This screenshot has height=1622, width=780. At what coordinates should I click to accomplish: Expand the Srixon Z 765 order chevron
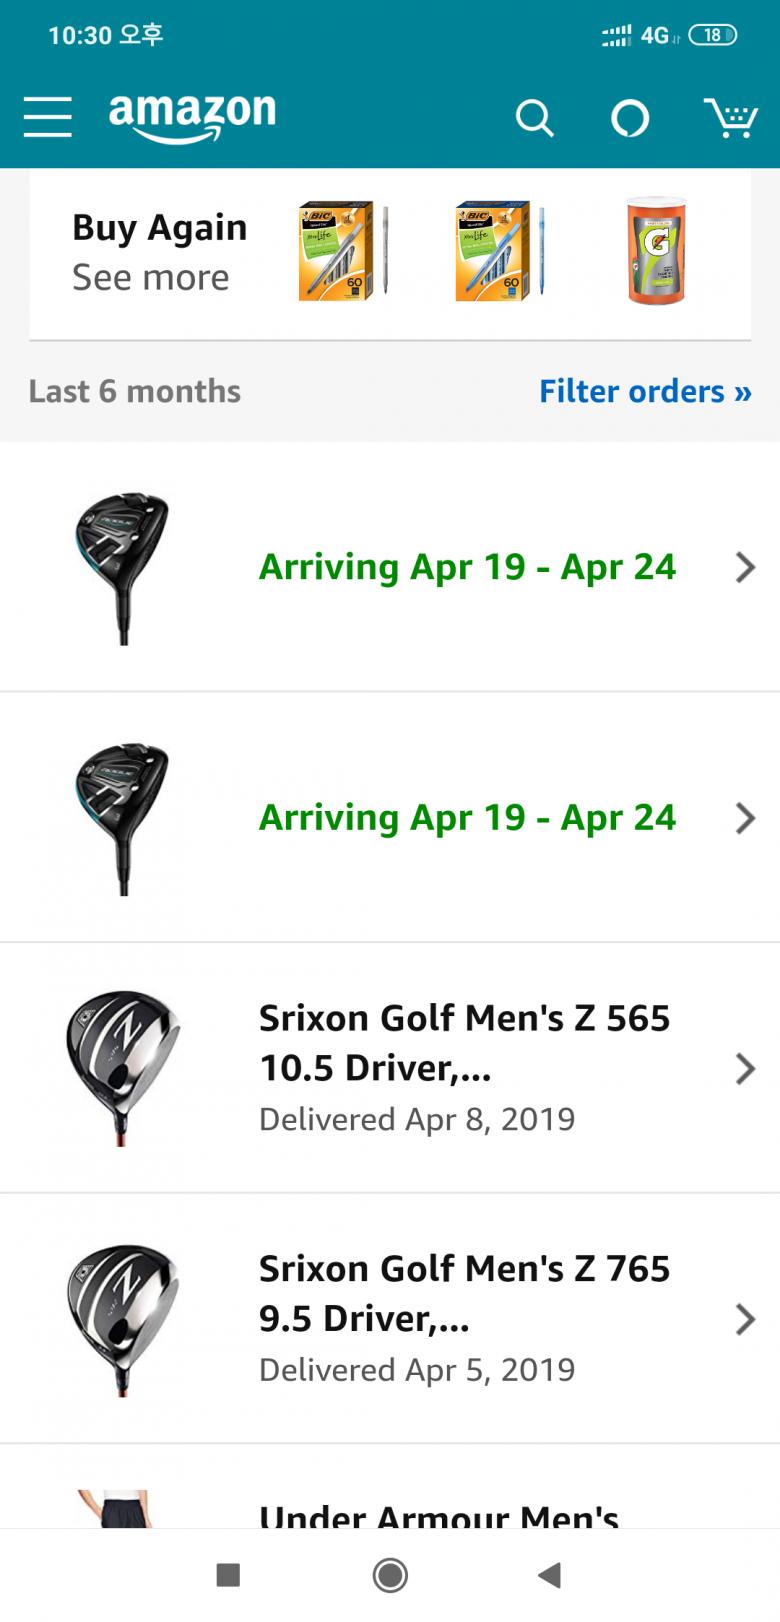point(745,1319)
